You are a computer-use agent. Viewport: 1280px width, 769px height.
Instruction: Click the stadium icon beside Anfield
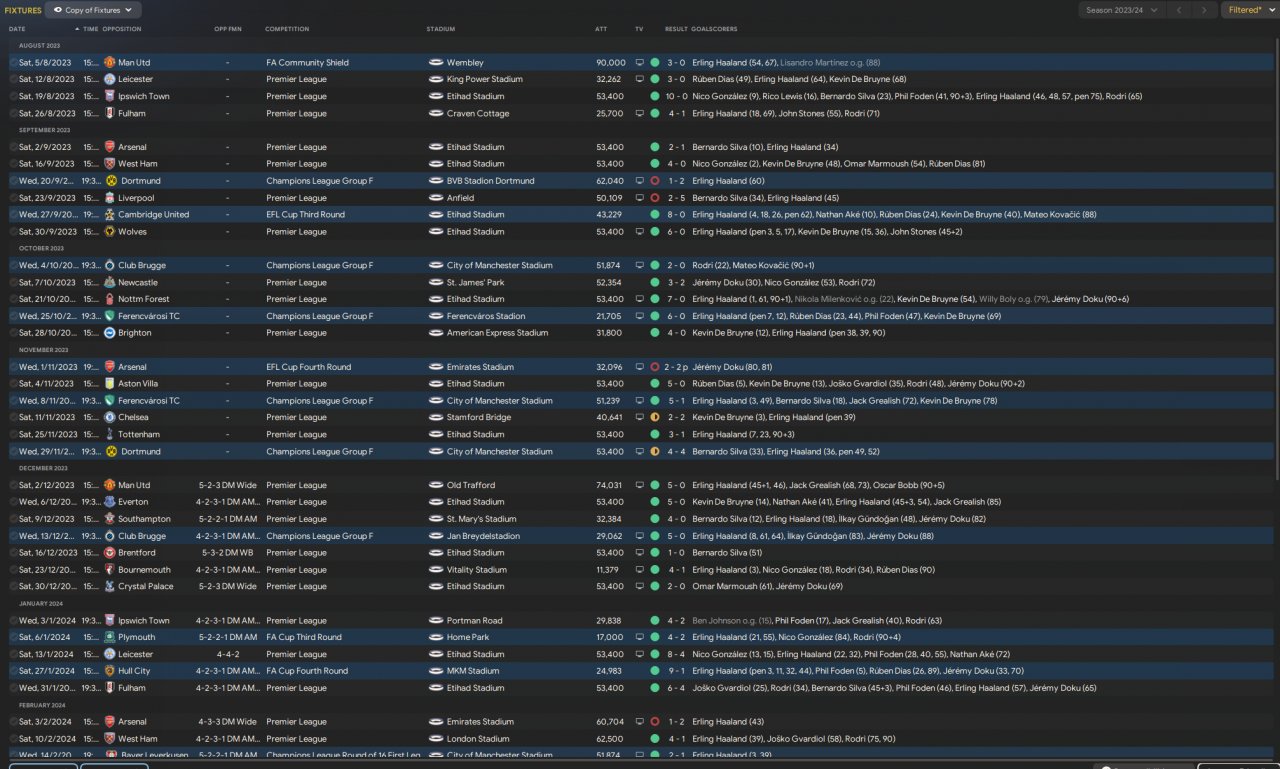pos(436,198)
